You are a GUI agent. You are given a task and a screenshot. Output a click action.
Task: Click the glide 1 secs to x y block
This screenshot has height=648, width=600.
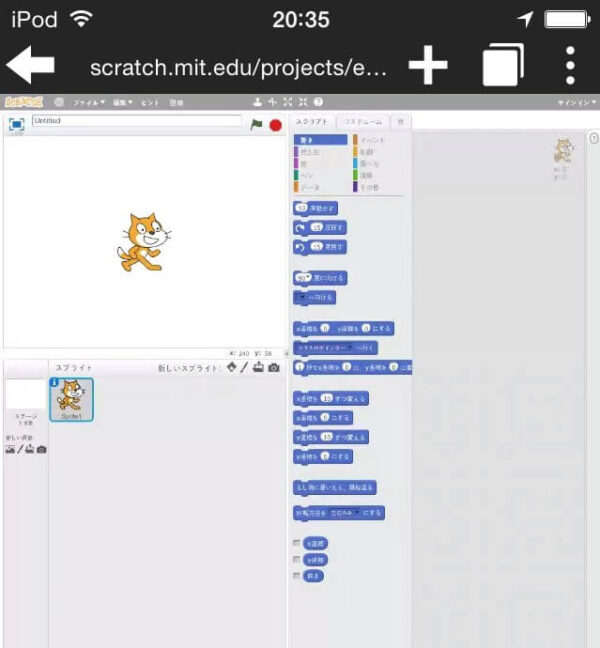tap(353, 367)
